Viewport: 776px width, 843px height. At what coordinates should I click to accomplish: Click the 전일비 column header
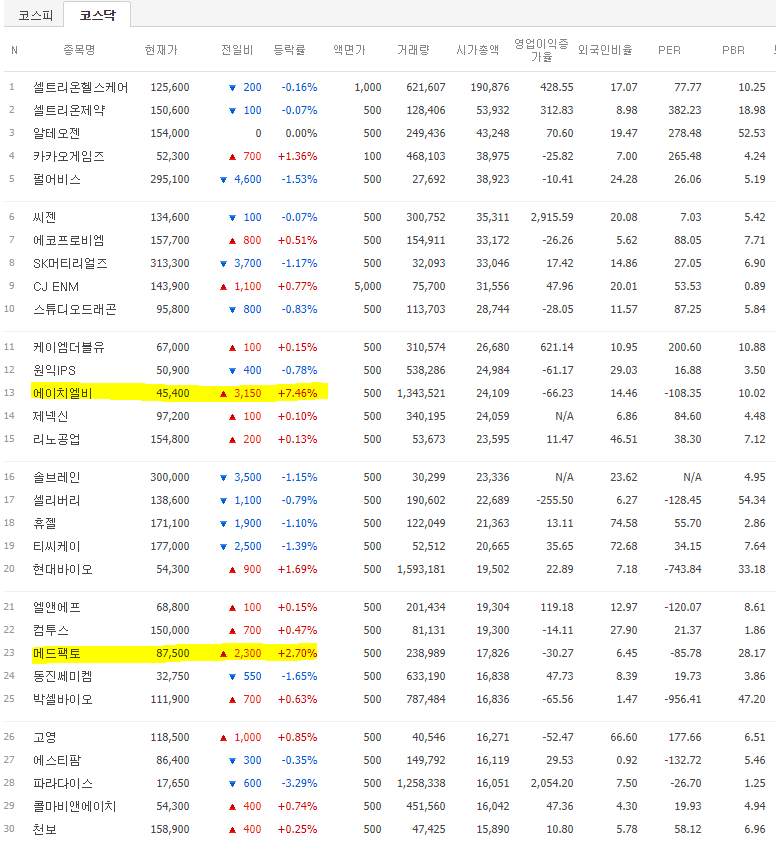[x=237, y=50]
